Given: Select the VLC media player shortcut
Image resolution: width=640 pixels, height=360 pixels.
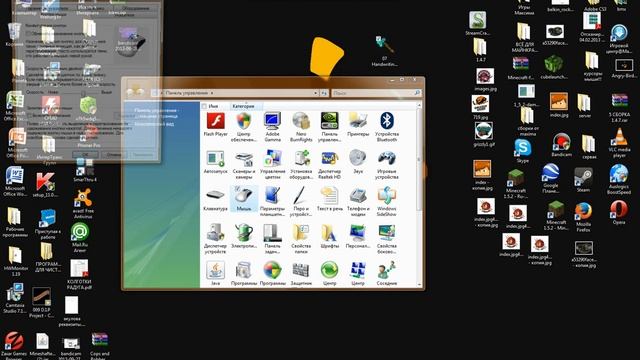Looking at the screenshot, I should (619, 143).
